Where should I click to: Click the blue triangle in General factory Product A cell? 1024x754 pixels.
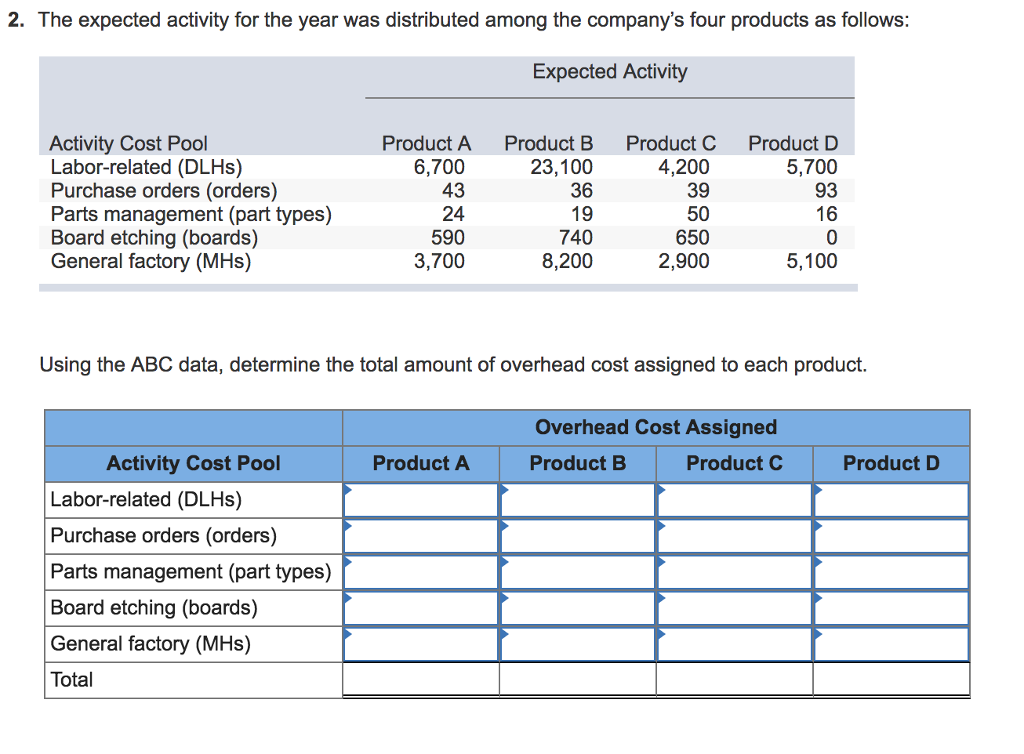(x=347, y=634)
